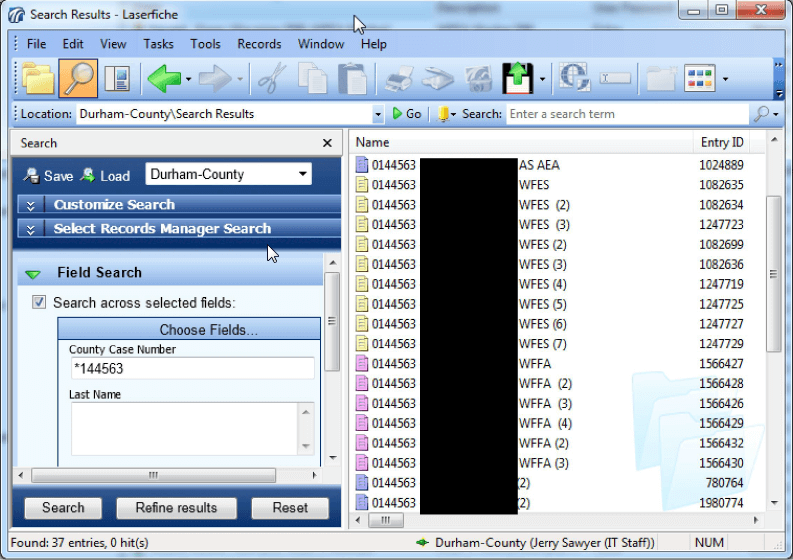This screenshot has height=560, width=793.
Task: Select the magnifier Search pane icon
Action: click(78, 78)
